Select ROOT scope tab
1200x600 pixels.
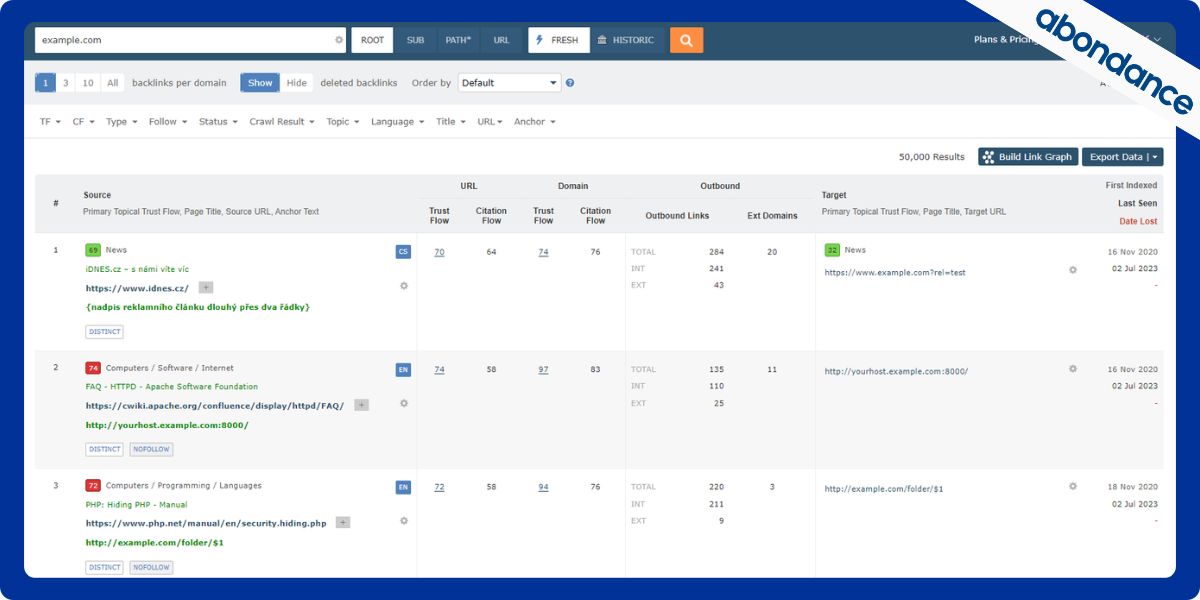coord(372,40)
